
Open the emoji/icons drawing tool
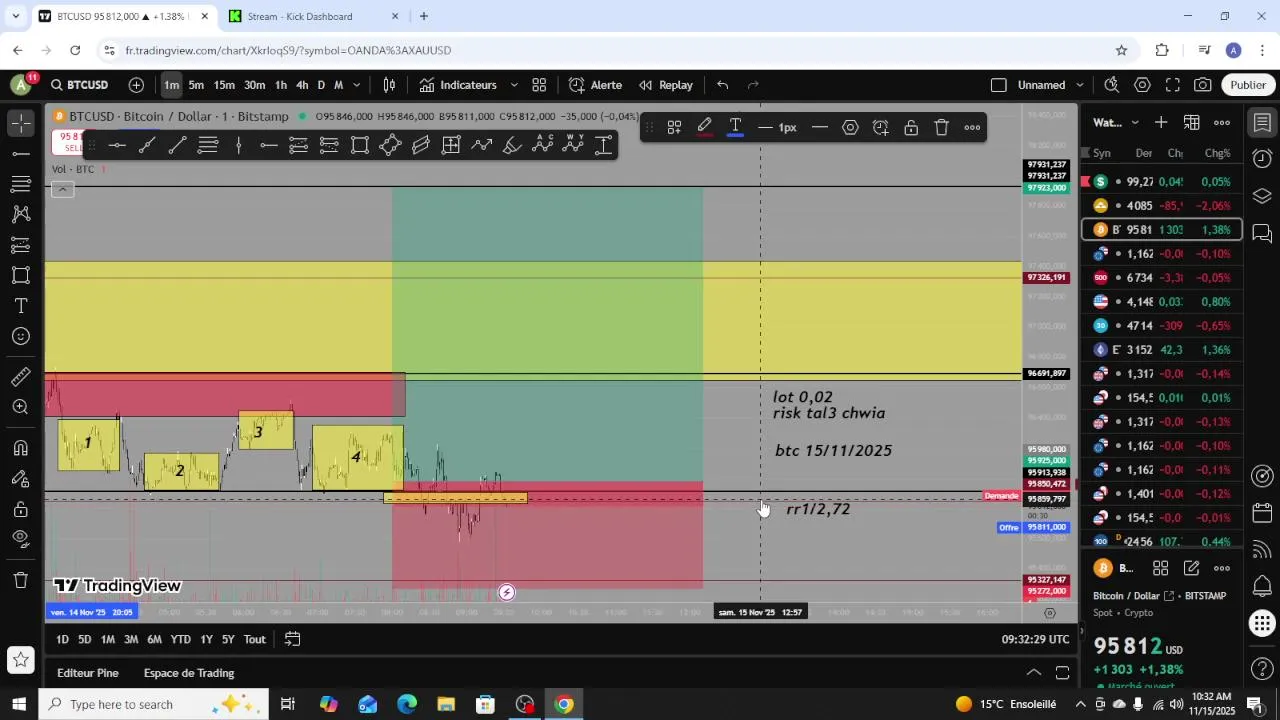(x=21, y=336)
